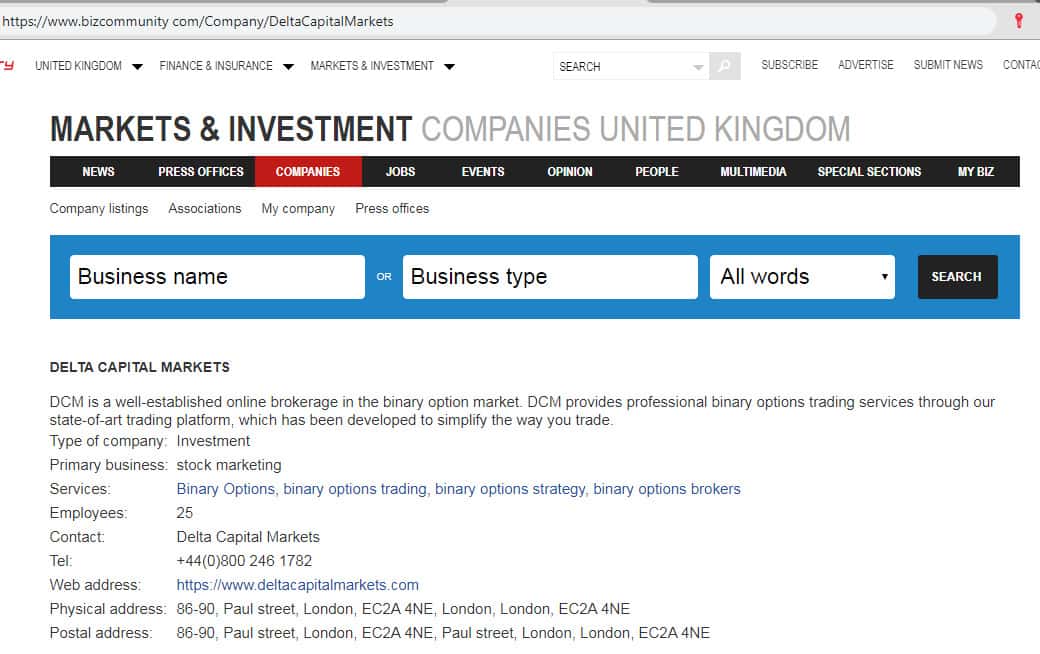This screenshot has height=654, width=1040.
Task: Expand the United Kingdom dropdown arrow
Action: 137,67
